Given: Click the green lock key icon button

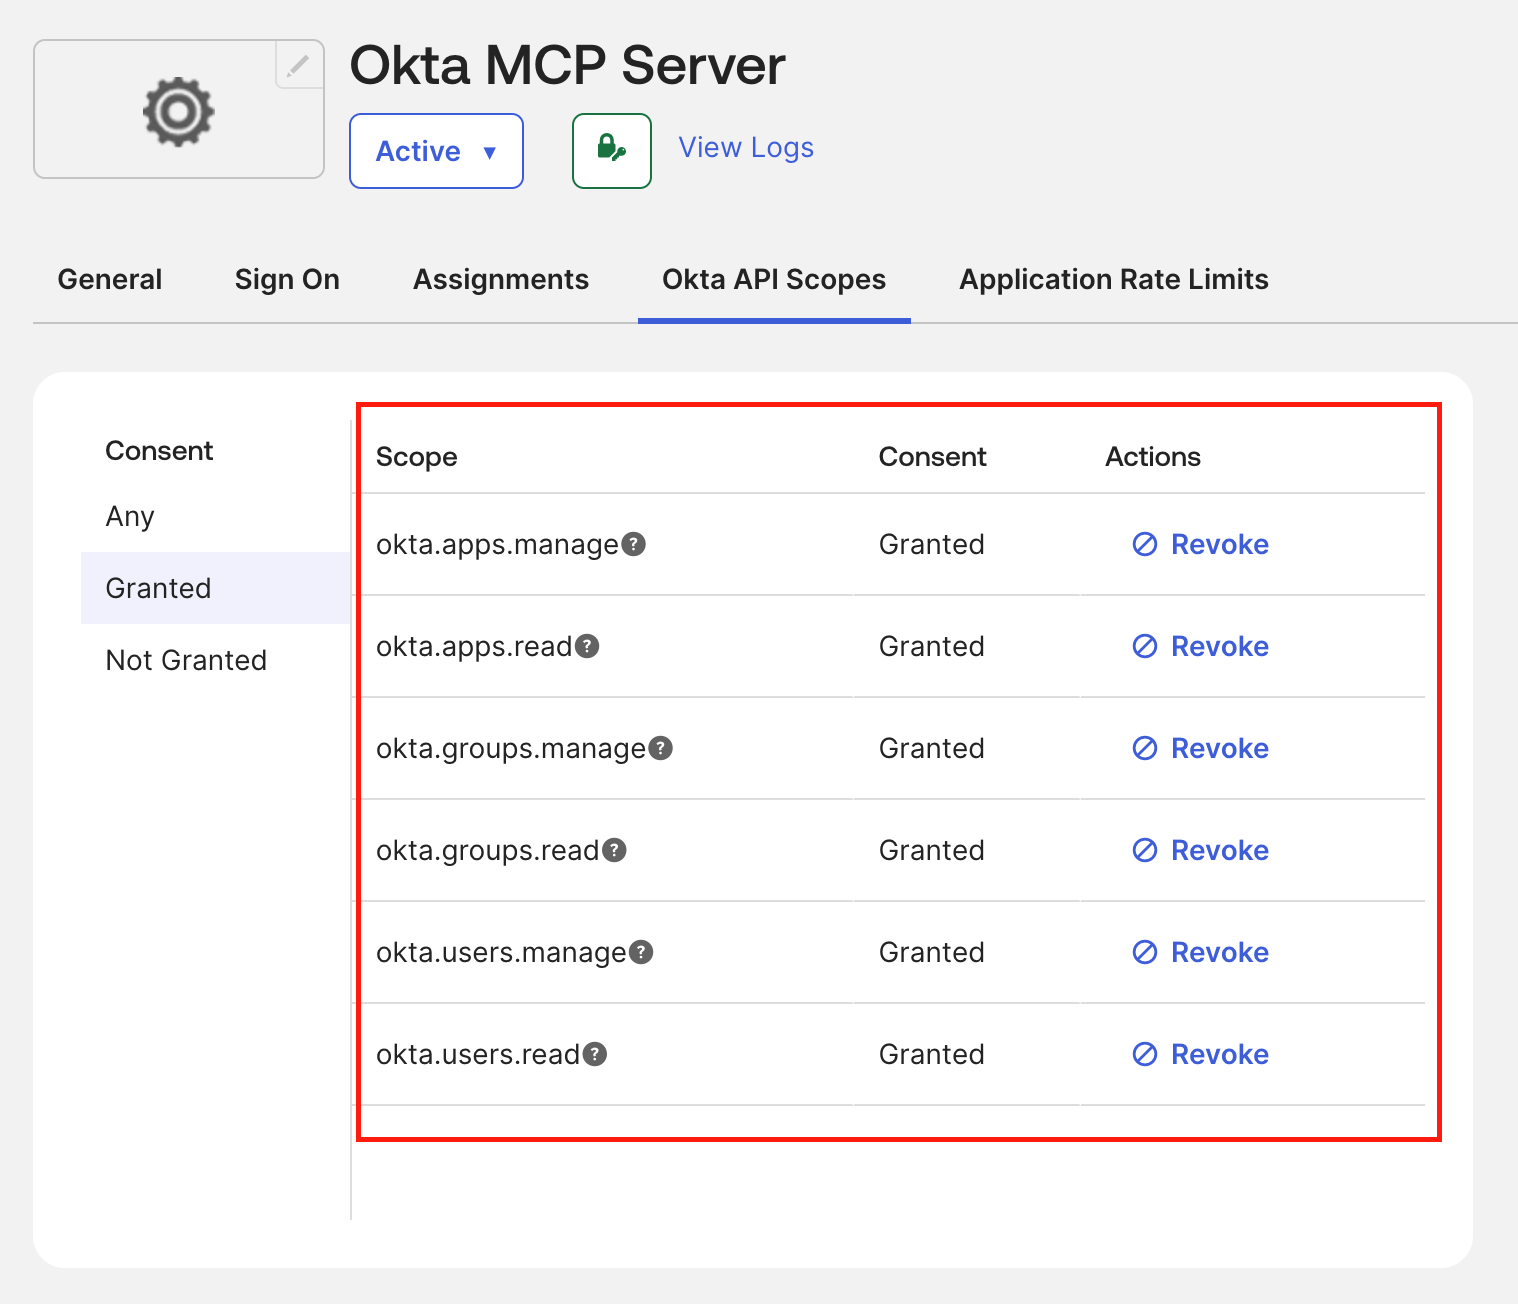Looking at the screenshot, I should coord(612,151).
